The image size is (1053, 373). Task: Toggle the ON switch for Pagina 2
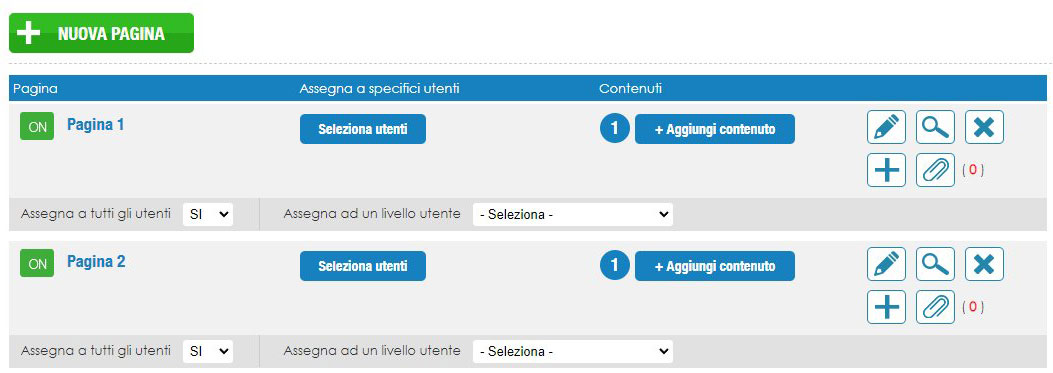click(38, 264)
